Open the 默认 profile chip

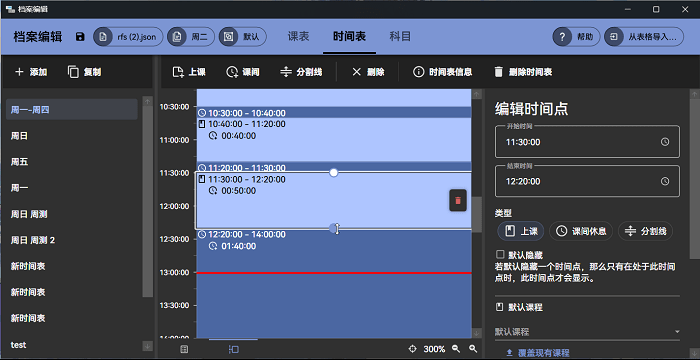pos(242,37)
